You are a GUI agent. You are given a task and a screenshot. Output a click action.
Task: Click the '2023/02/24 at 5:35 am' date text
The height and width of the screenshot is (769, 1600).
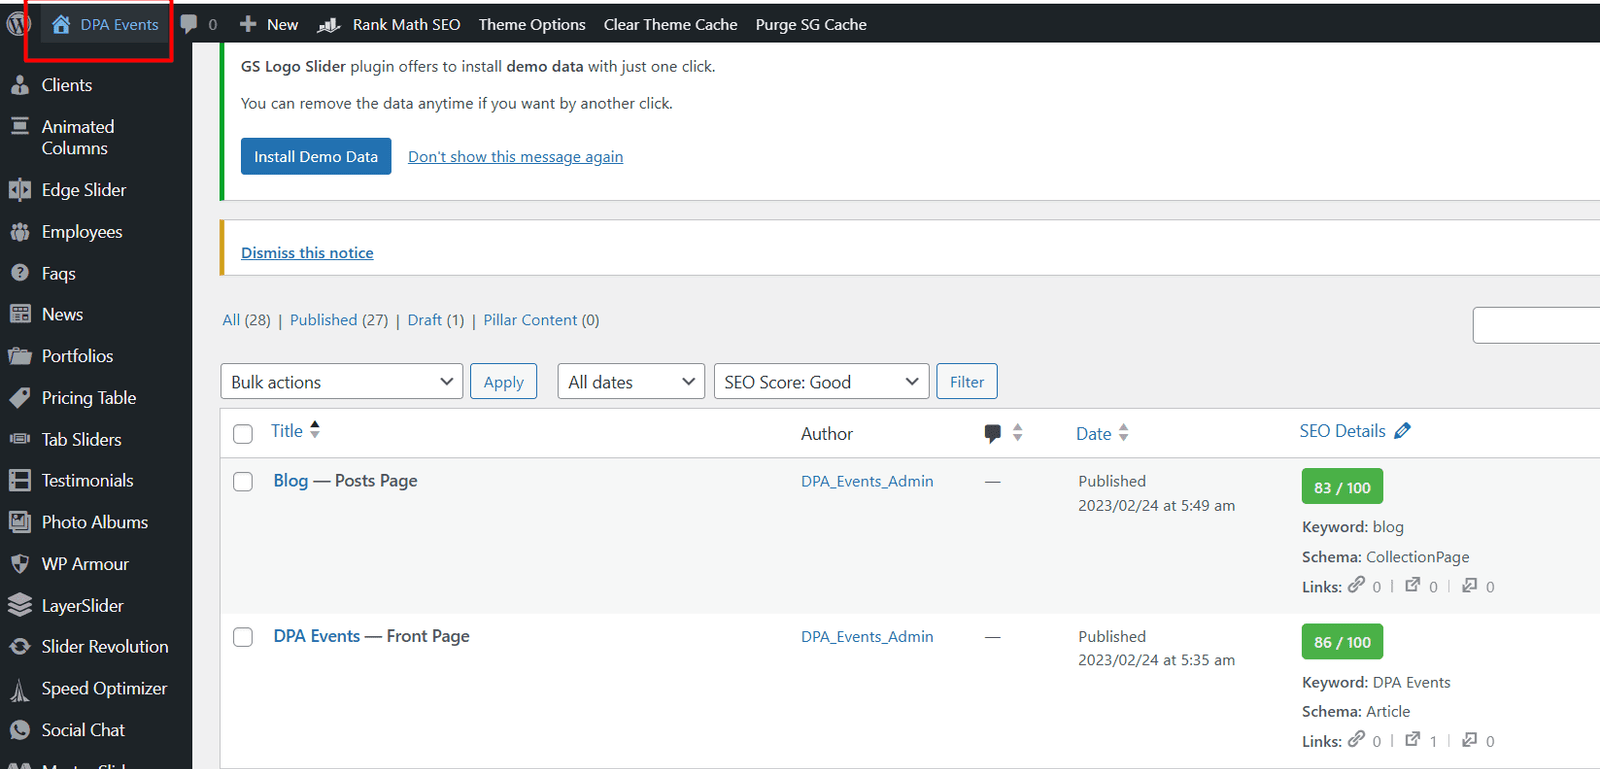[x=1156, y=660]
